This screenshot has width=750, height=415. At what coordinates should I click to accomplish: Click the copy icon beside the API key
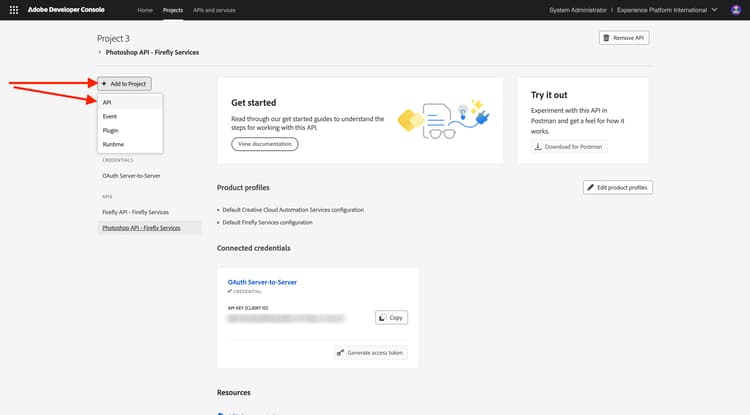pyautogui.click(x=383, y=317)
